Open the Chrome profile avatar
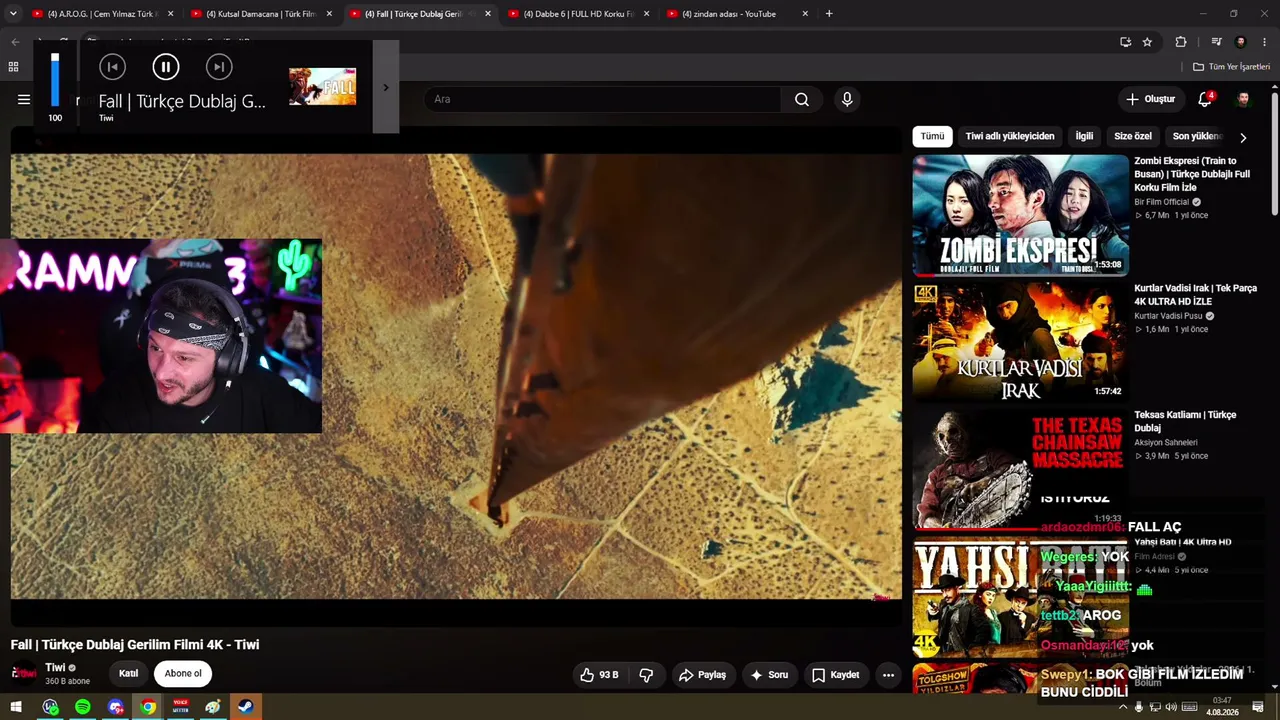Viewport: 1280px width, 720px height. [1241, 42]
